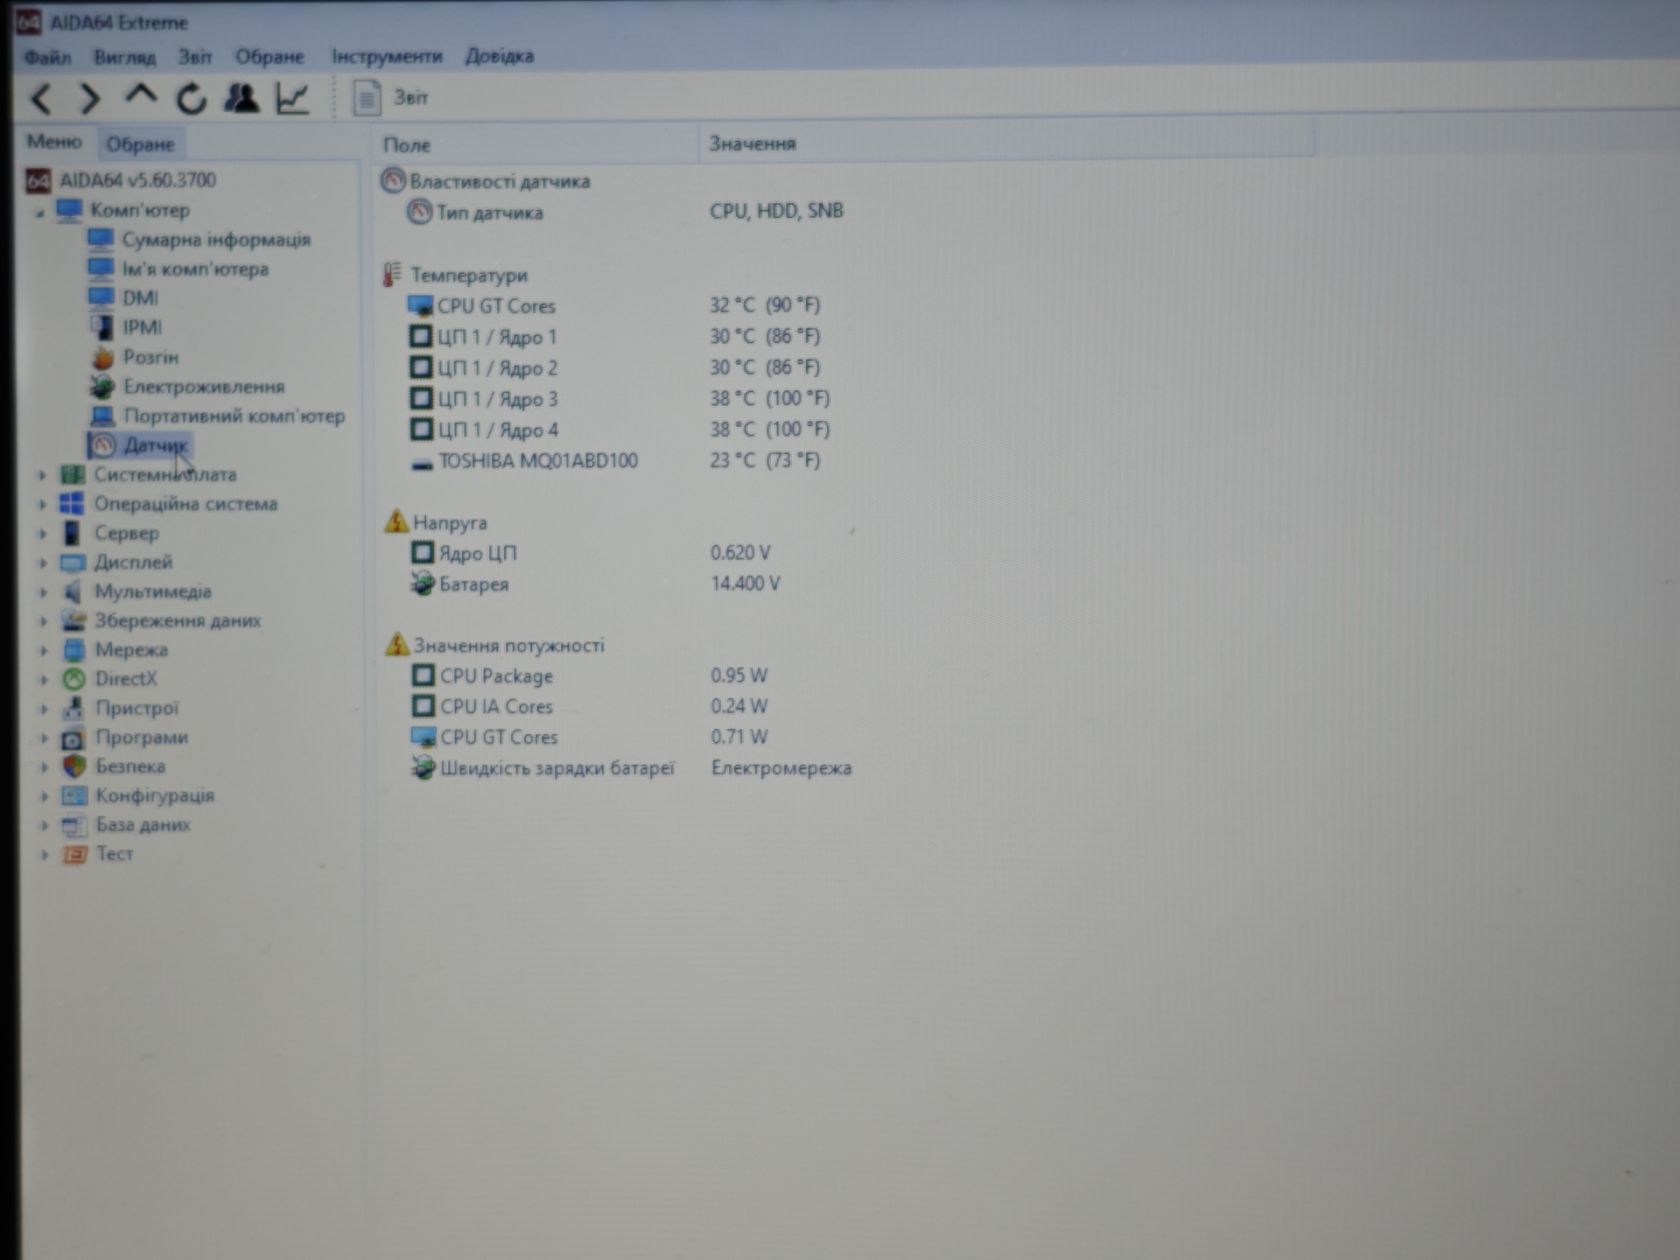Select the TOSHIBA MQ01ABD100 temperature row
Viewport: 1680px width, 1260px height.
615,461
